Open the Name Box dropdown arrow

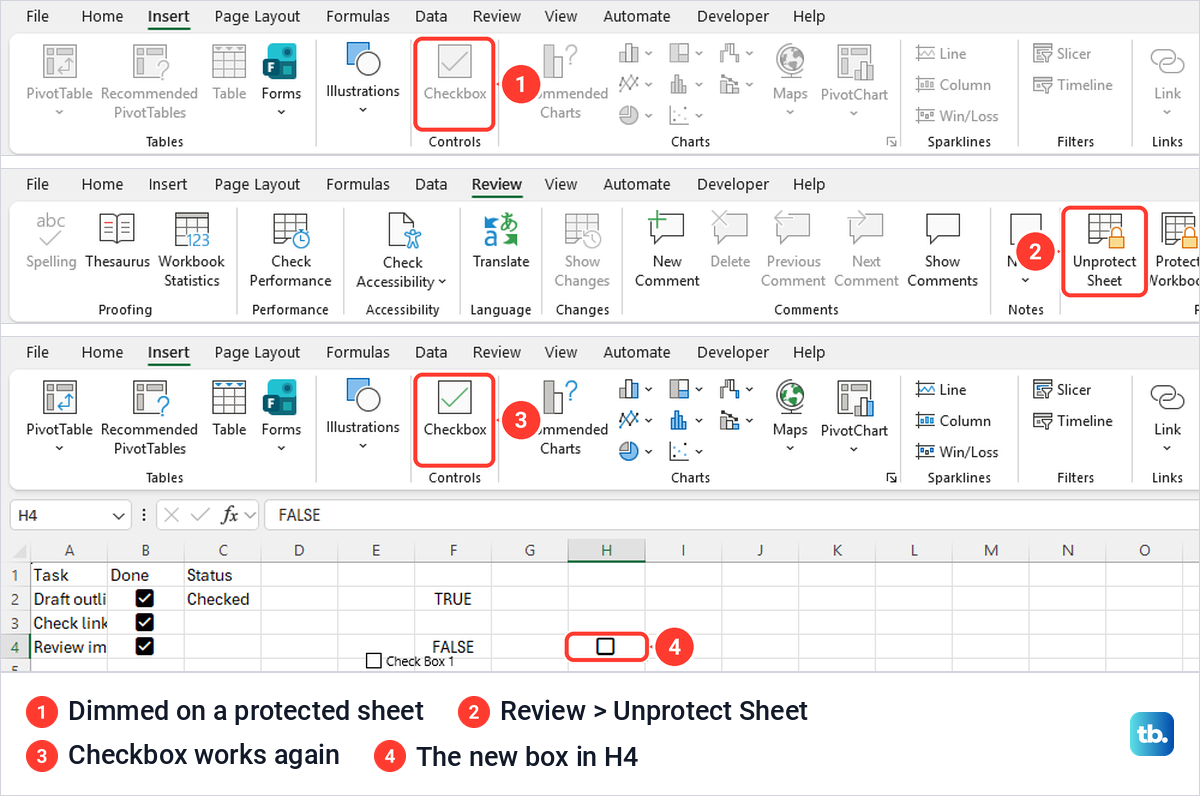[x=119, y=515]
